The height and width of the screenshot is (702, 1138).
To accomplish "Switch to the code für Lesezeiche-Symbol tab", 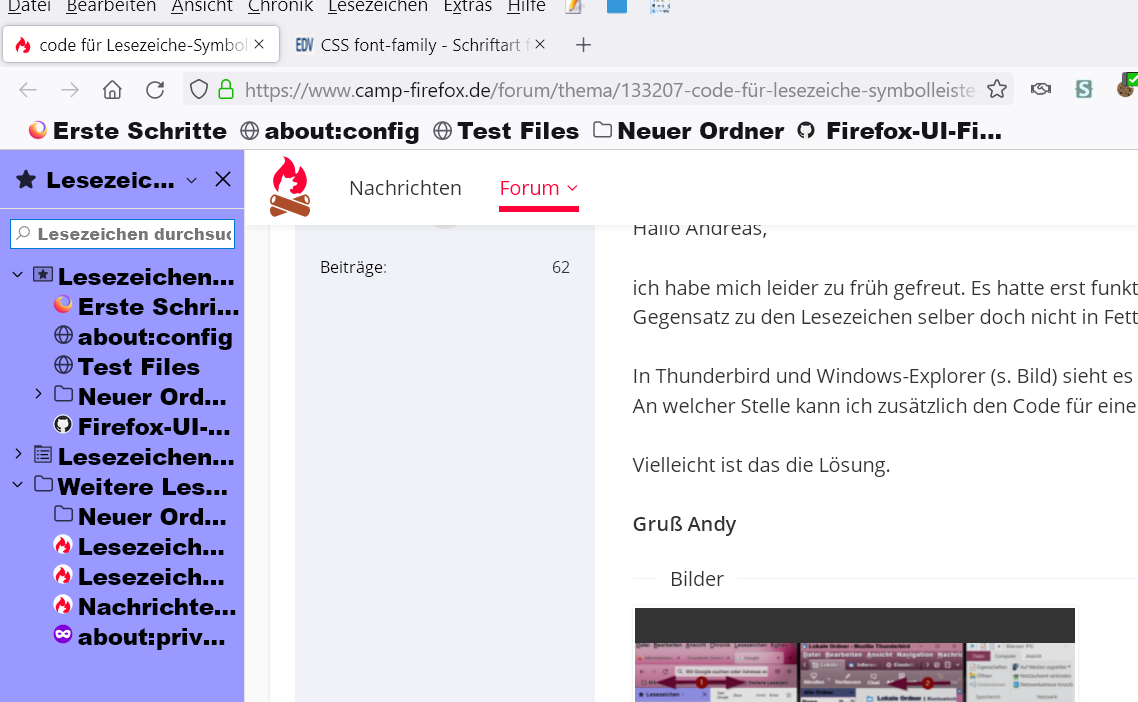I will click(x=142, y=45).
